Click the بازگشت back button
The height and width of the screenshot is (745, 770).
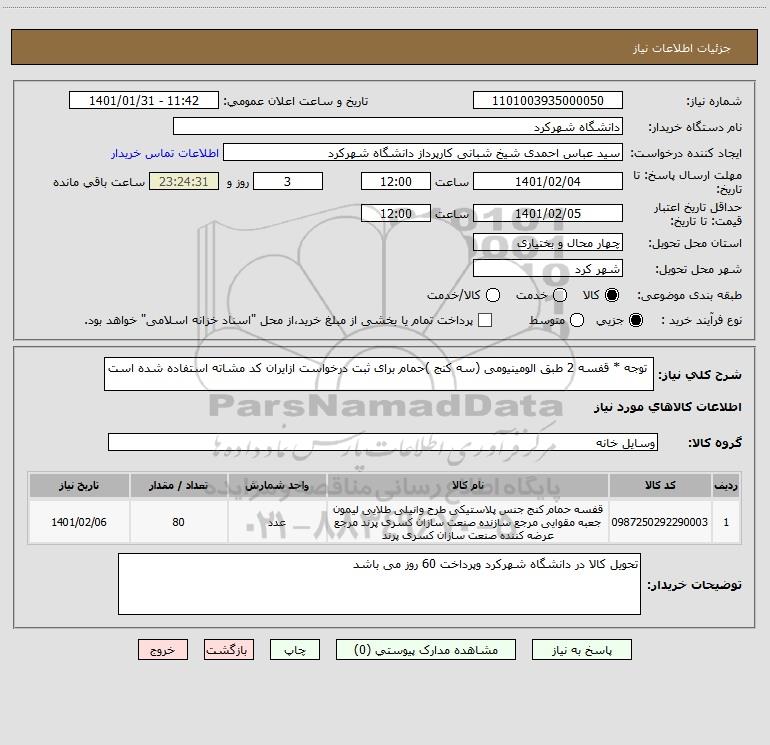click(229, 650)
